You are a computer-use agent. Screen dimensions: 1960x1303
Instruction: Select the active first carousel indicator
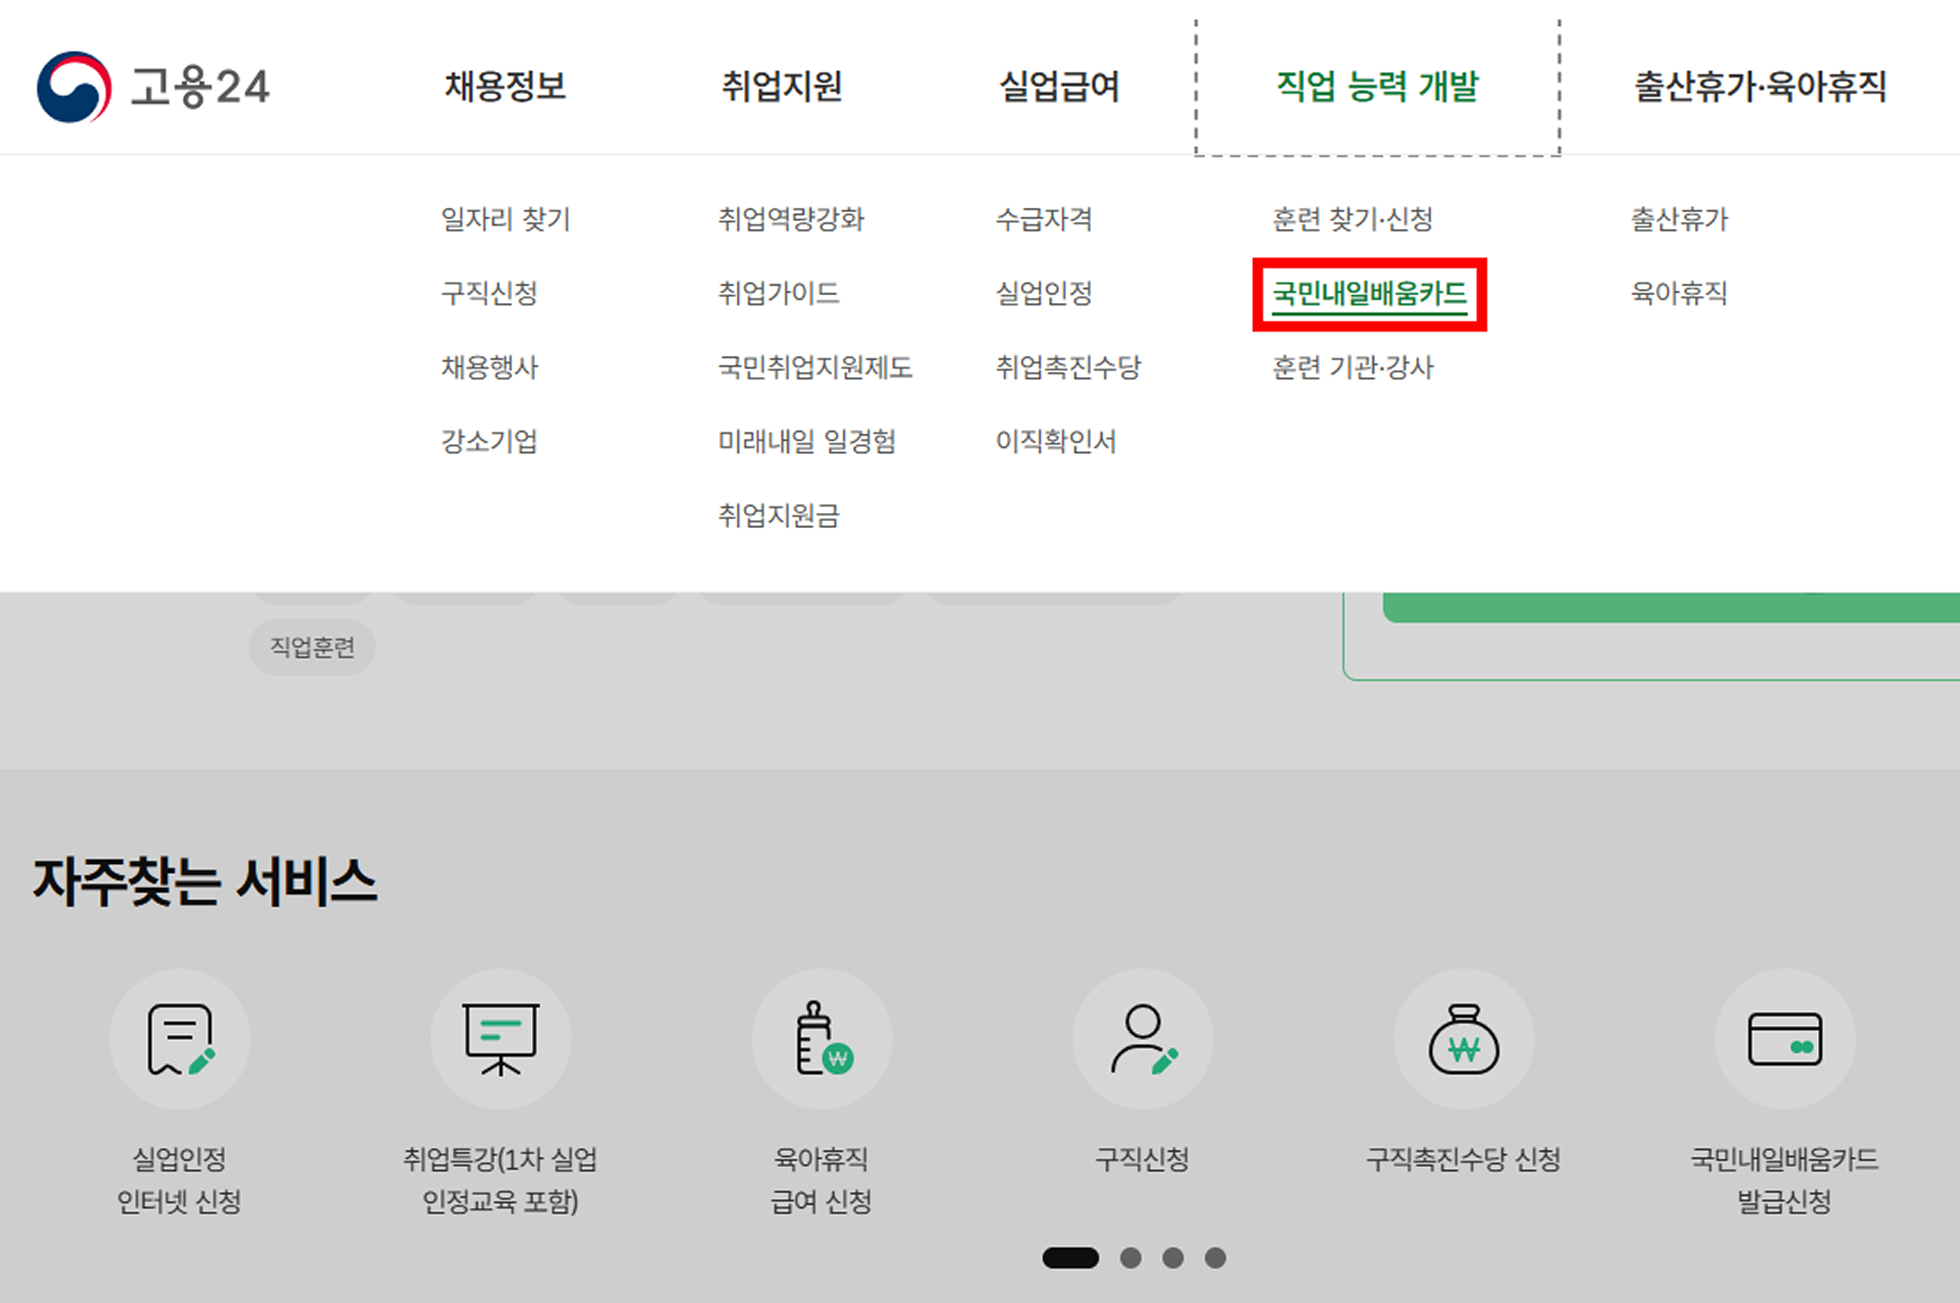click(1070, 1258)
